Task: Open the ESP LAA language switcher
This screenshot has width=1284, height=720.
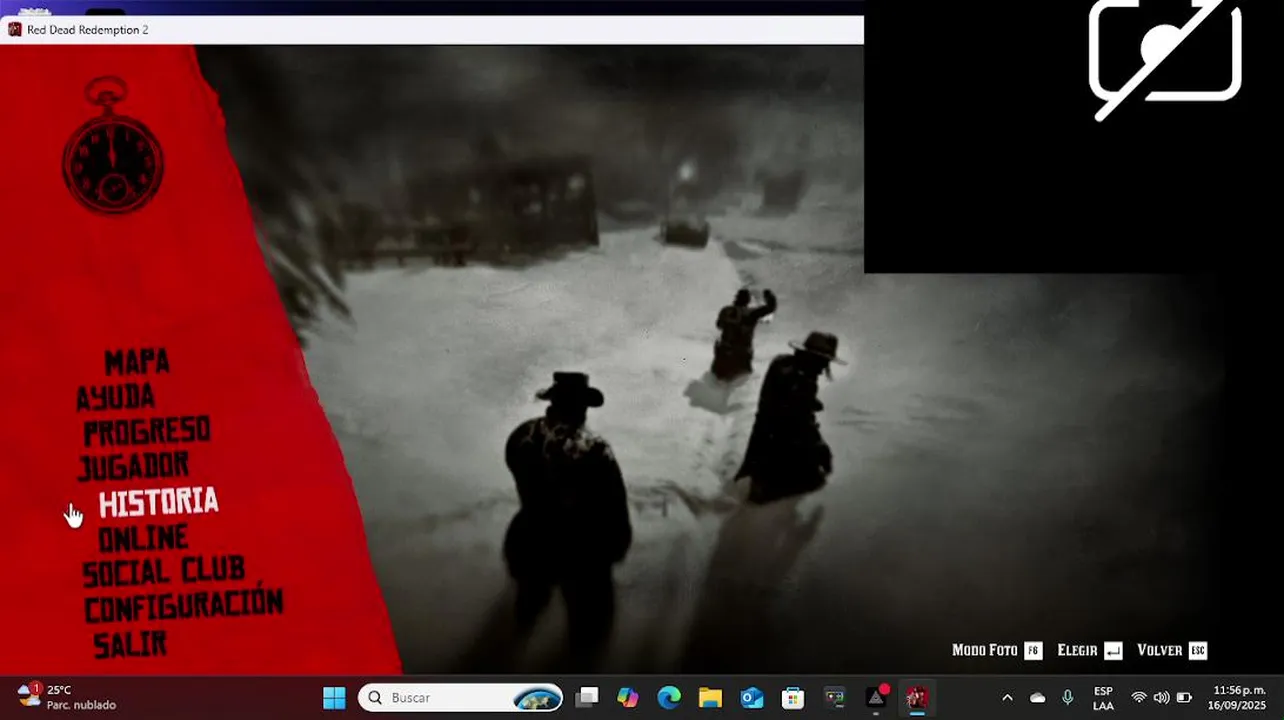Action: pyautogui.click(x=1103, y=698)
